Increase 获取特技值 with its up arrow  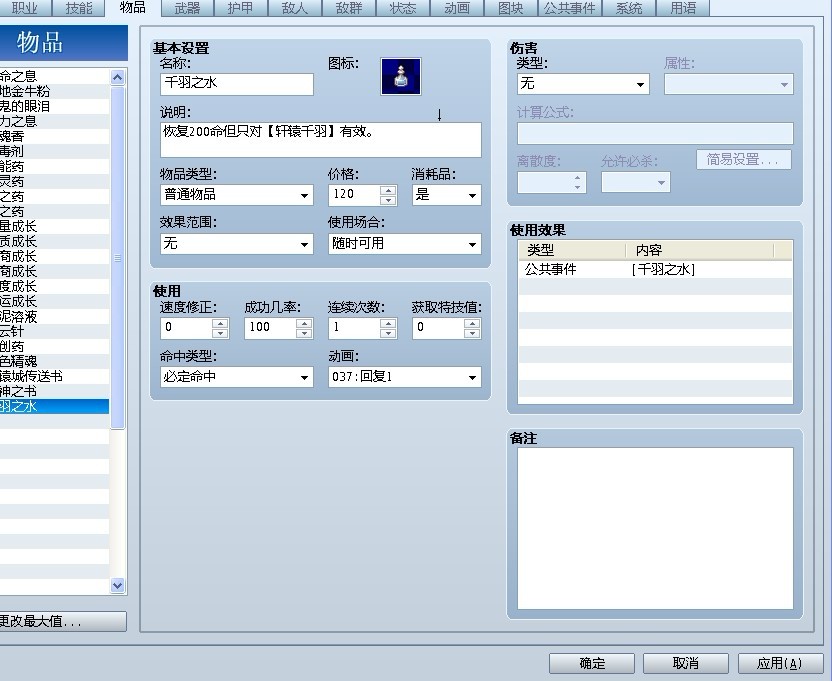pos(472,323)
